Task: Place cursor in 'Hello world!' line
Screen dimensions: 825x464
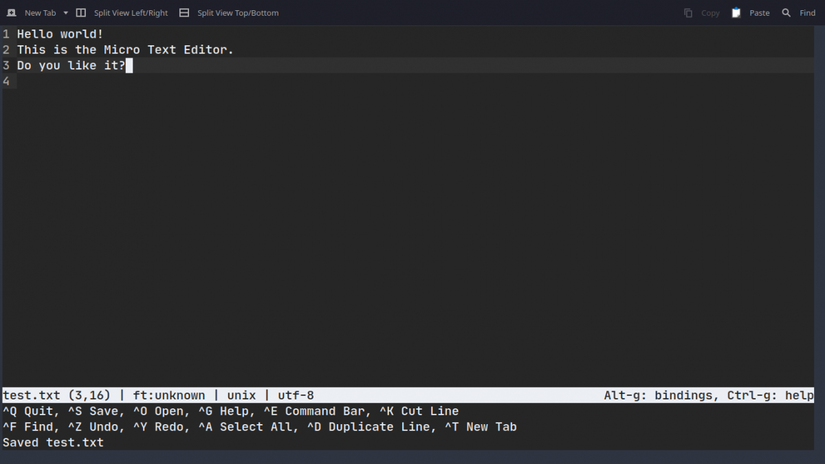Action: (60, 34)
